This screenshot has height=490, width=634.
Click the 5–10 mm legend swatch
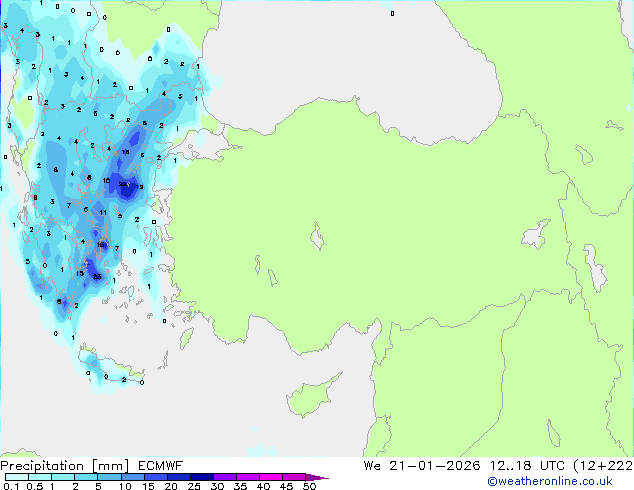(x=110, y=477)
